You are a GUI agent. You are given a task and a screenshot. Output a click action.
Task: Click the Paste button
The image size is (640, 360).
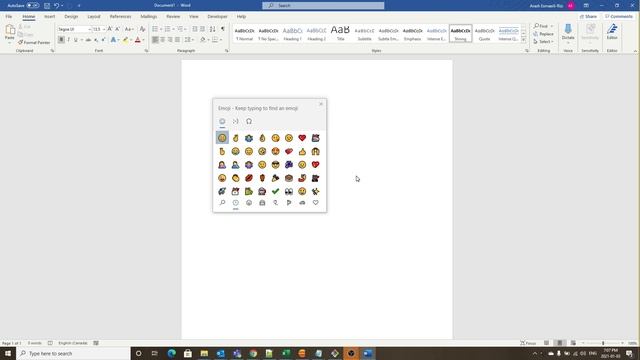[10, 33]
